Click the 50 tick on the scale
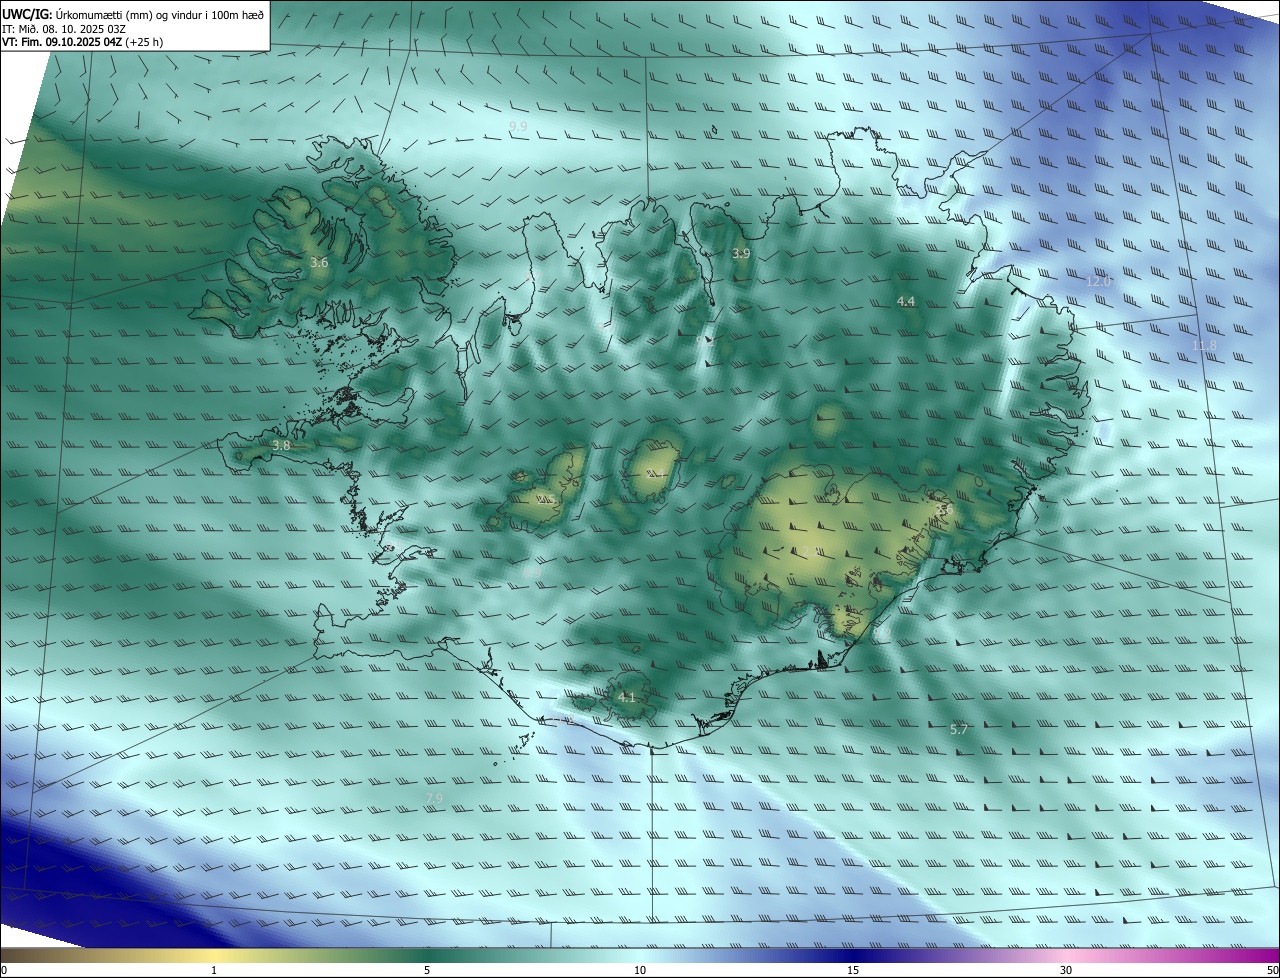Viewport: 1280px width, 978px height. (1272, 971)
